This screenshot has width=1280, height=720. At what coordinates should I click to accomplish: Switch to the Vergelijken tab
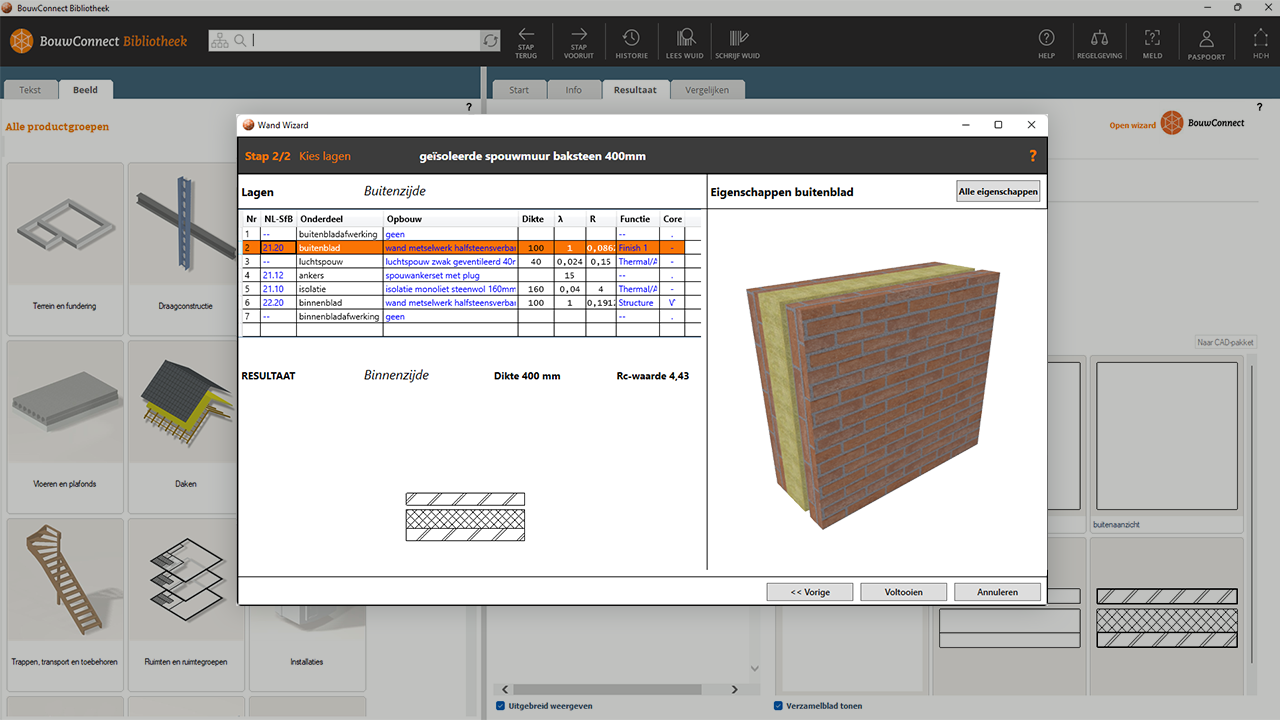pyautogui.click(x=707, y=90)
